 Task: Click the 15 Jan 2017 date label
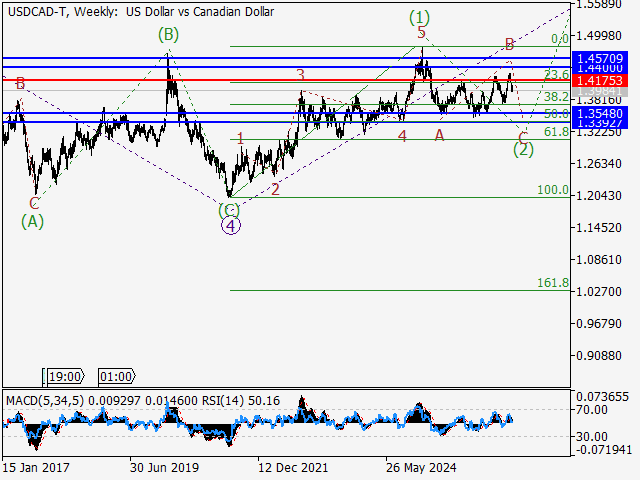point(36,467)
